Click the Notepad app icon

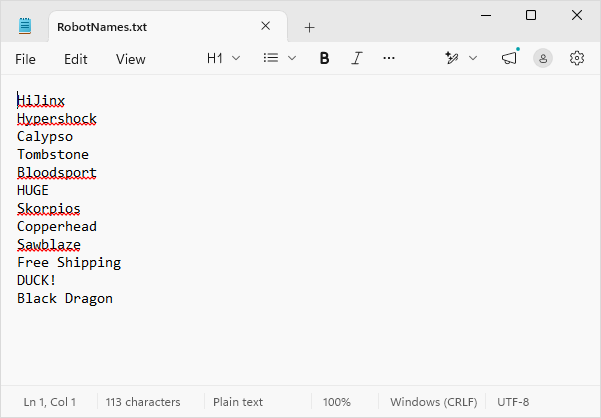(25, 26)
